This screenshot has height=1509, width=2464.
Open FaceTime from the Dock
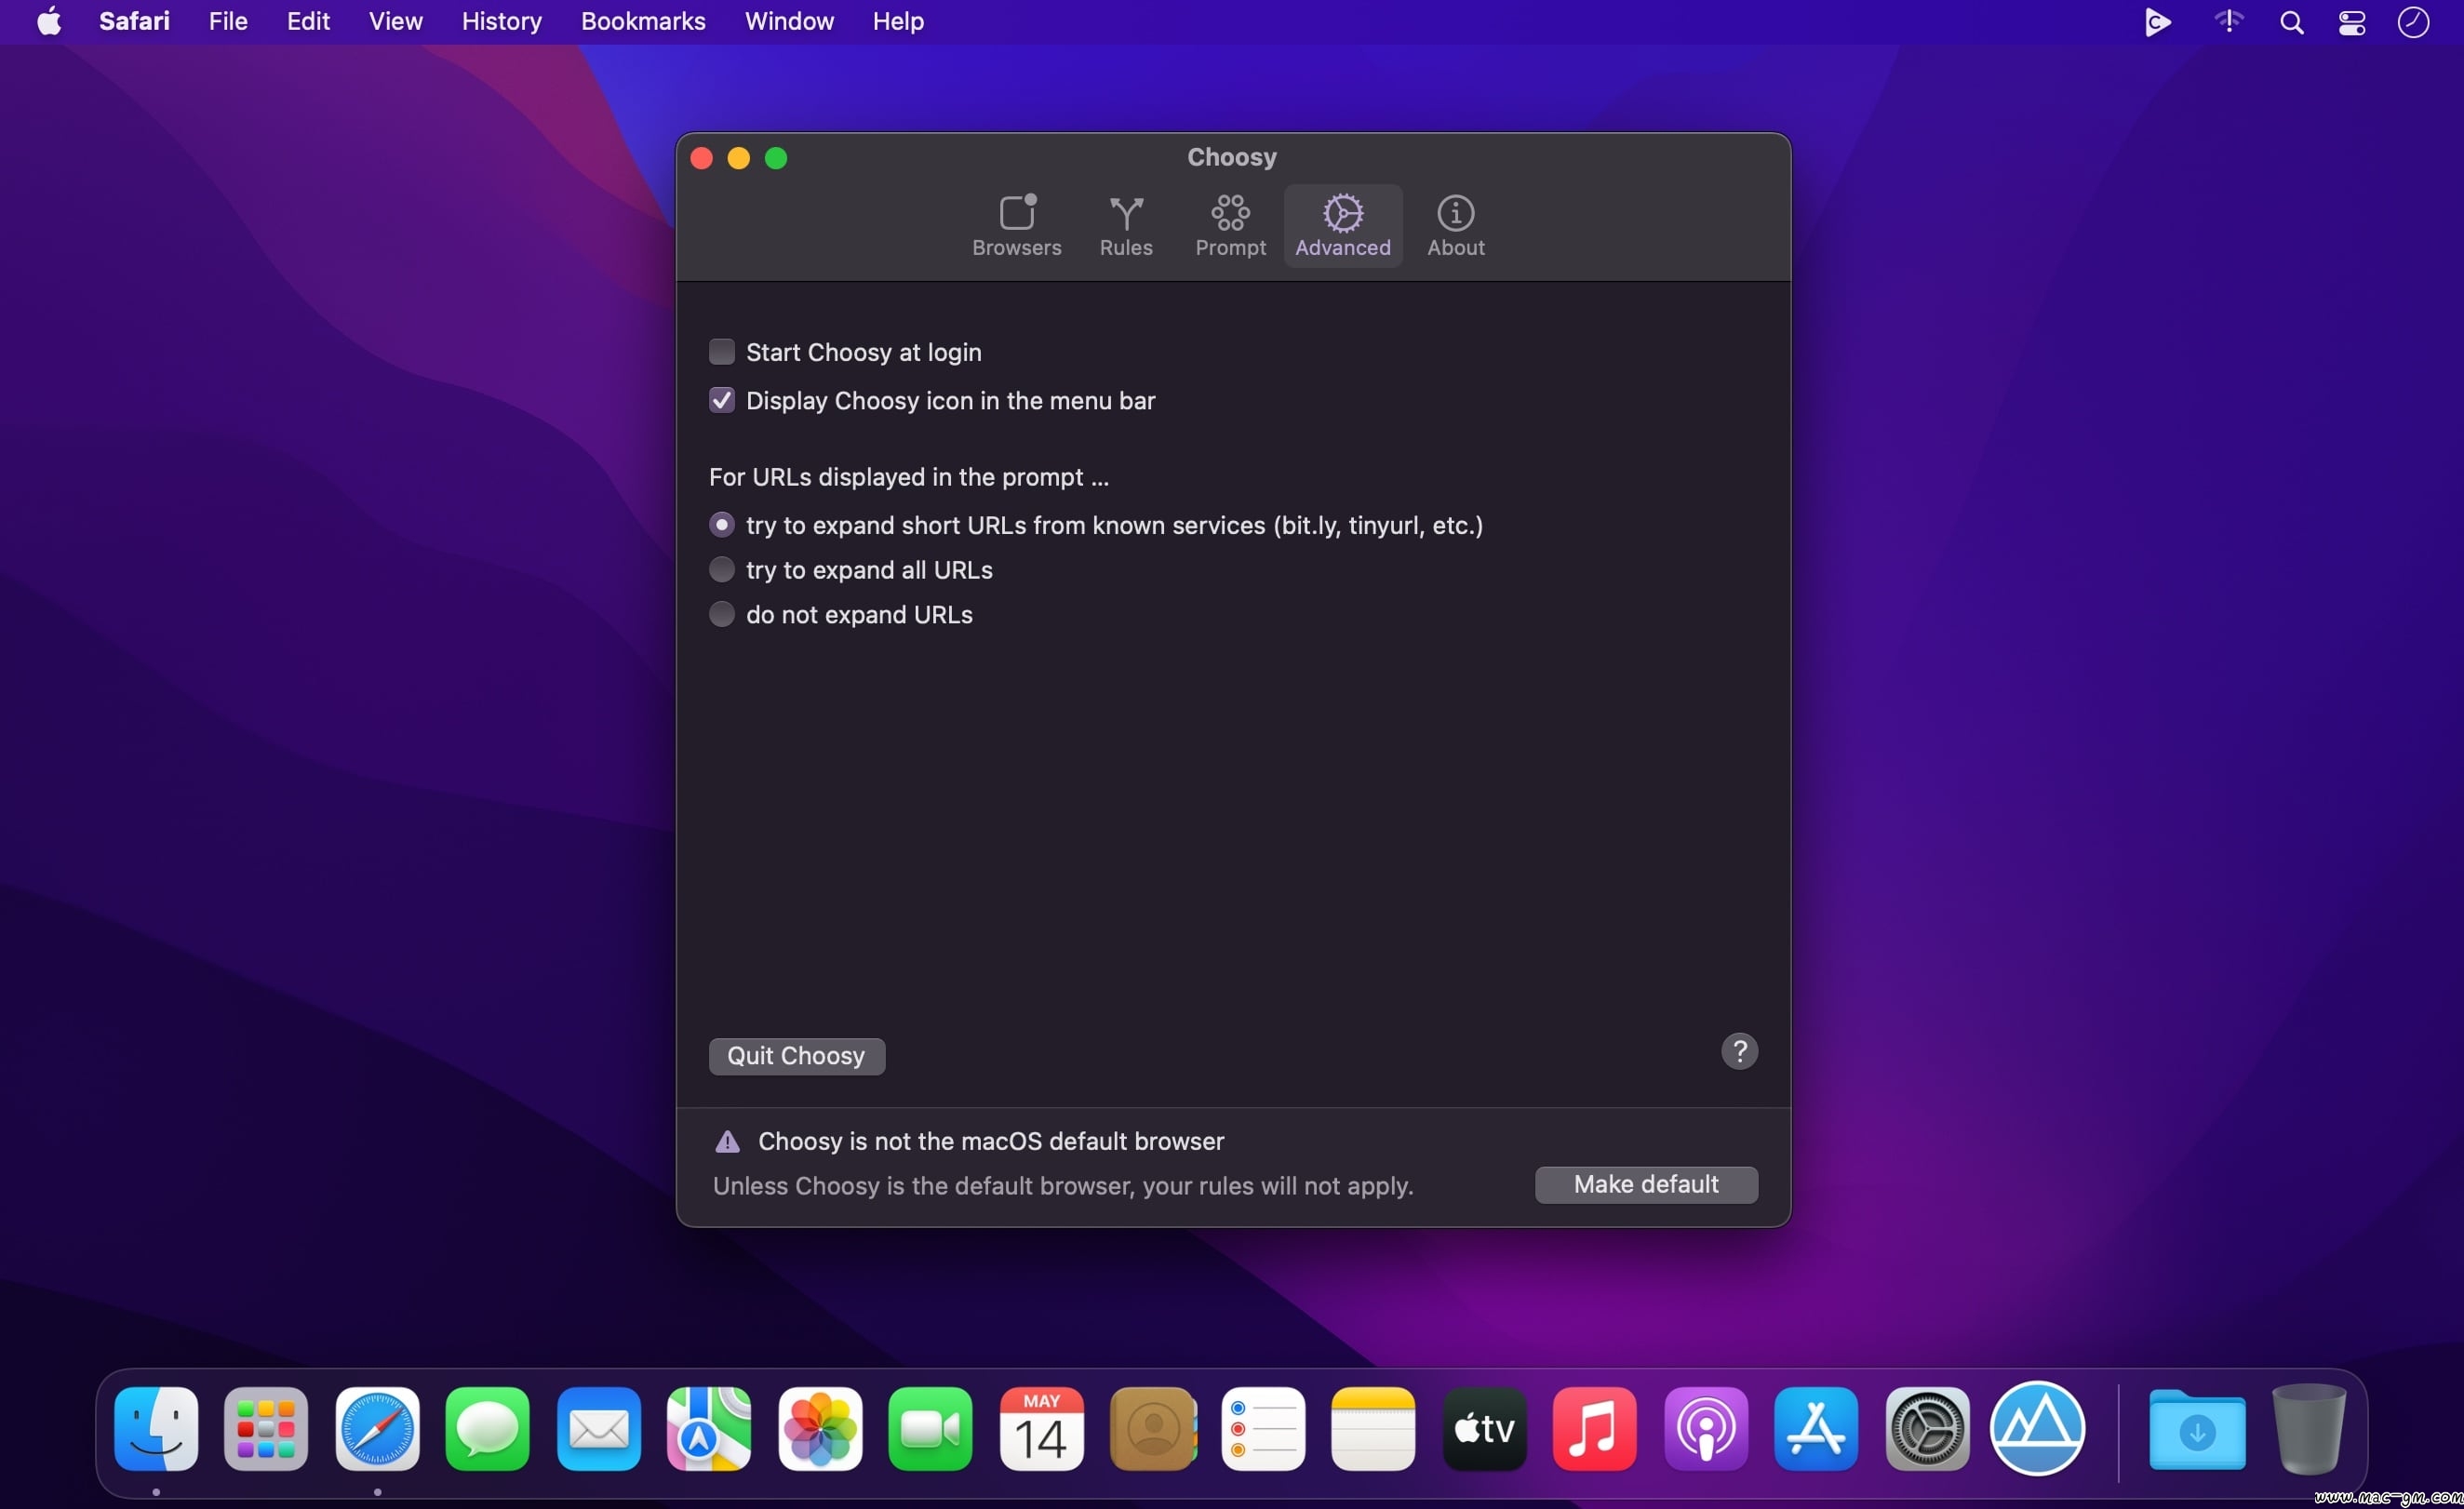pyautogui.click(x=930, y=1428)
